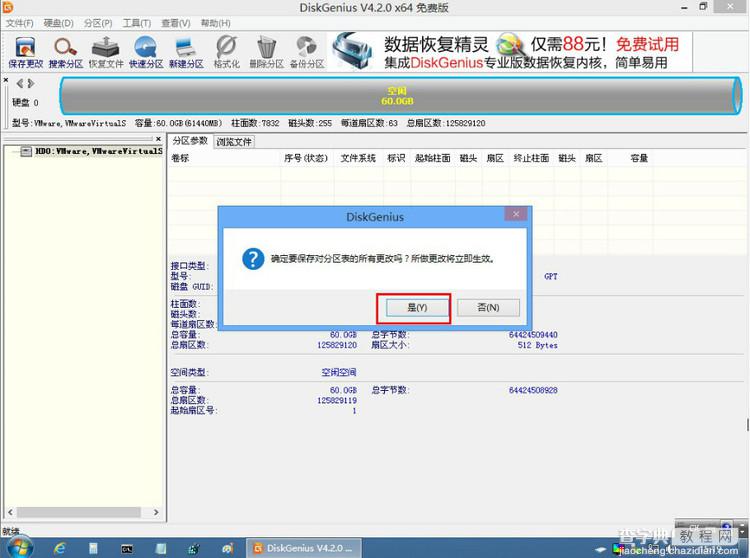This screenshot has height=558, width=750.
Task: Click the 备份分区 (Backup partition) icon
Action: tap(307, 52)
